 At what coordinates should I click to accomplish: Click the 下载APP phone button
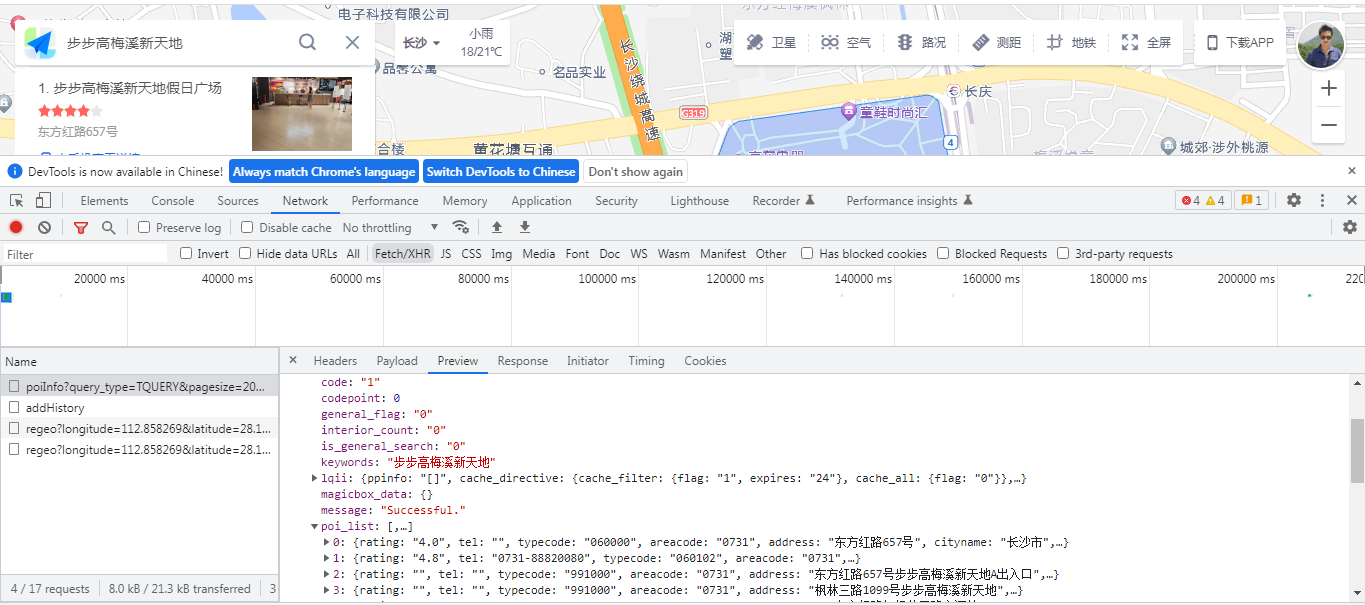coord(1240,43)
